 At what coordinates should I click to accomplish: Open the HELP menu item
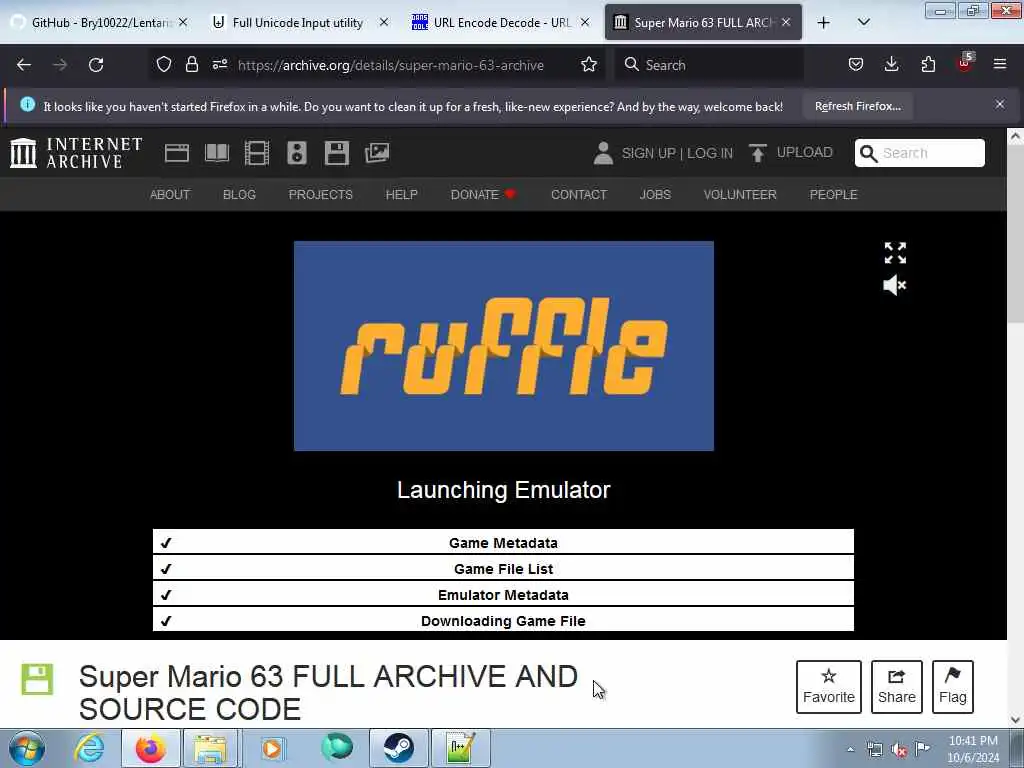point(402,195)
